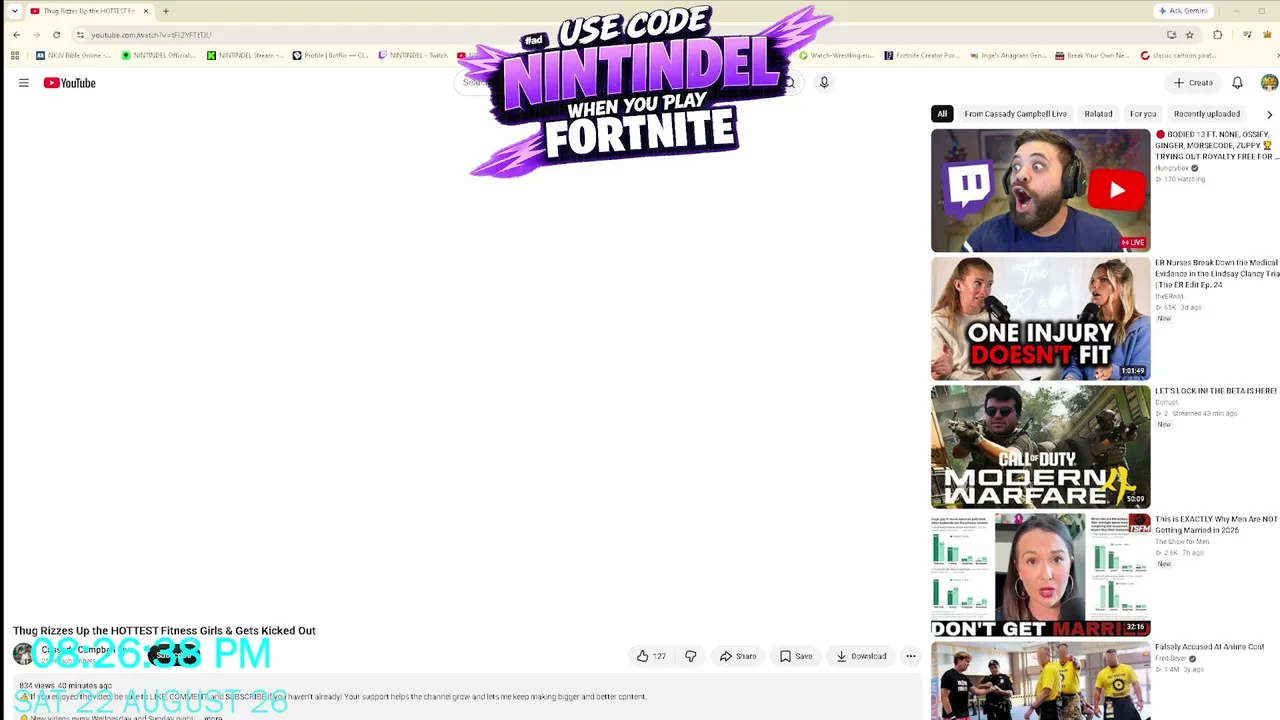
Task: Select 'From Cassady Campbell Live' chip
Action: (x=1015, y=114)
